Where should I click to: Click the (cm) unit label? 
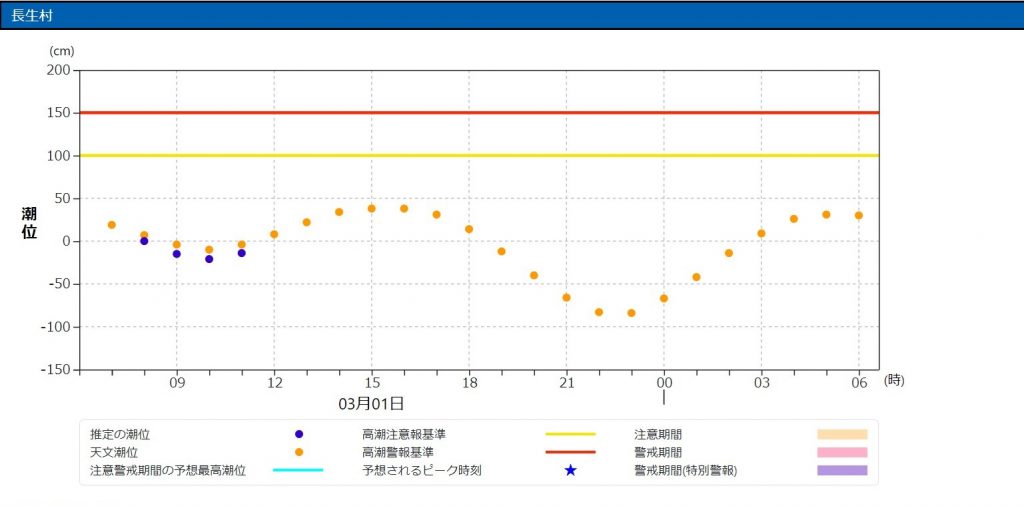62,50
